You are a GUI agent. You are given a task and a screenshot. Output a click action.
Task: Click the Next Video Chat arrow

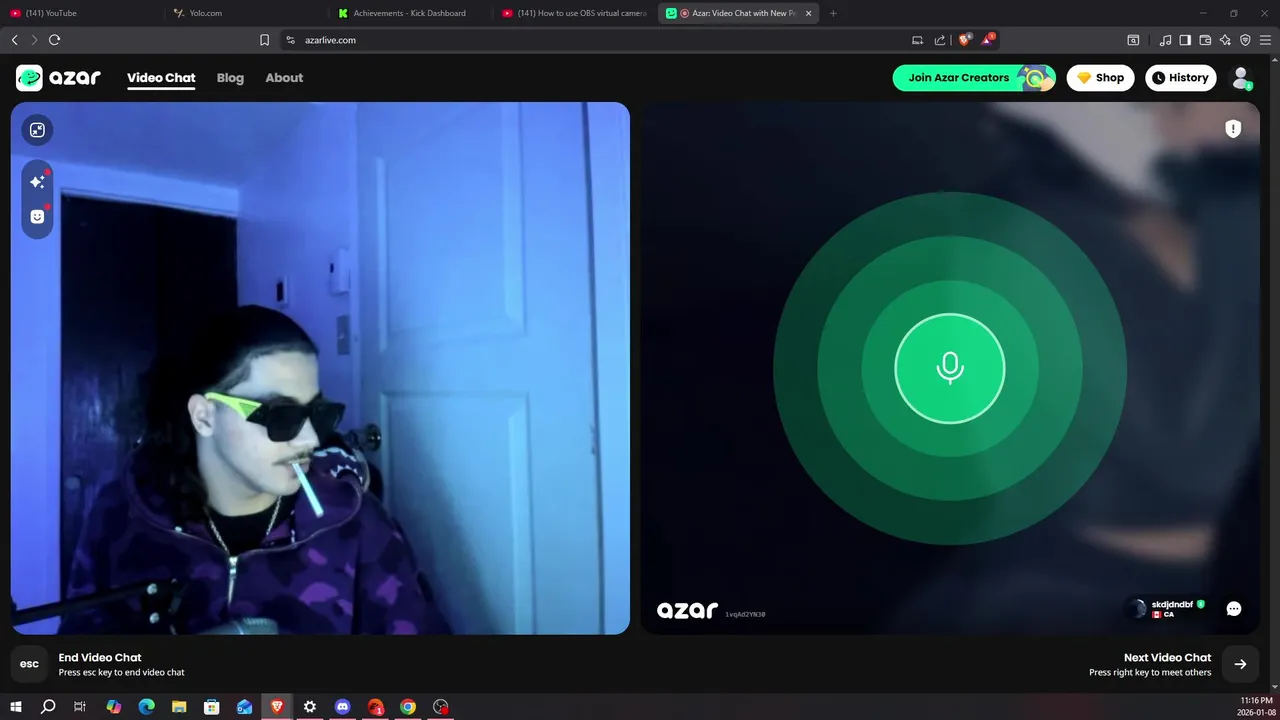1240,664
